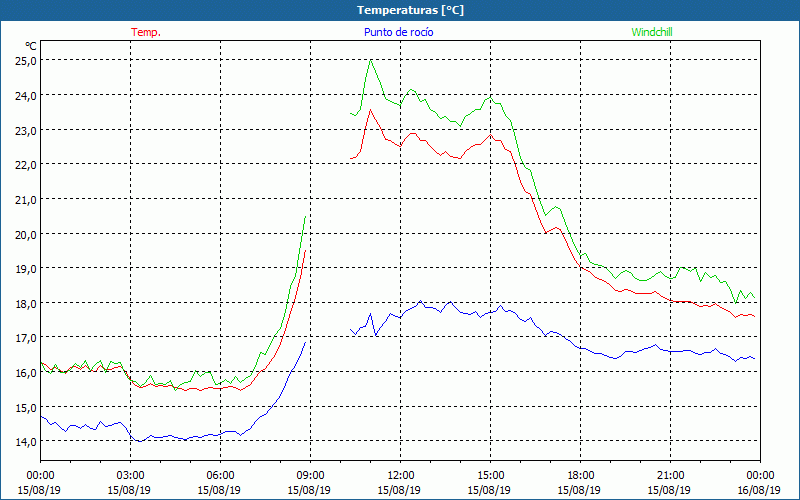The image size is (800, 500).
Task: Click the 06:00 time axis label
Action: 220,476
